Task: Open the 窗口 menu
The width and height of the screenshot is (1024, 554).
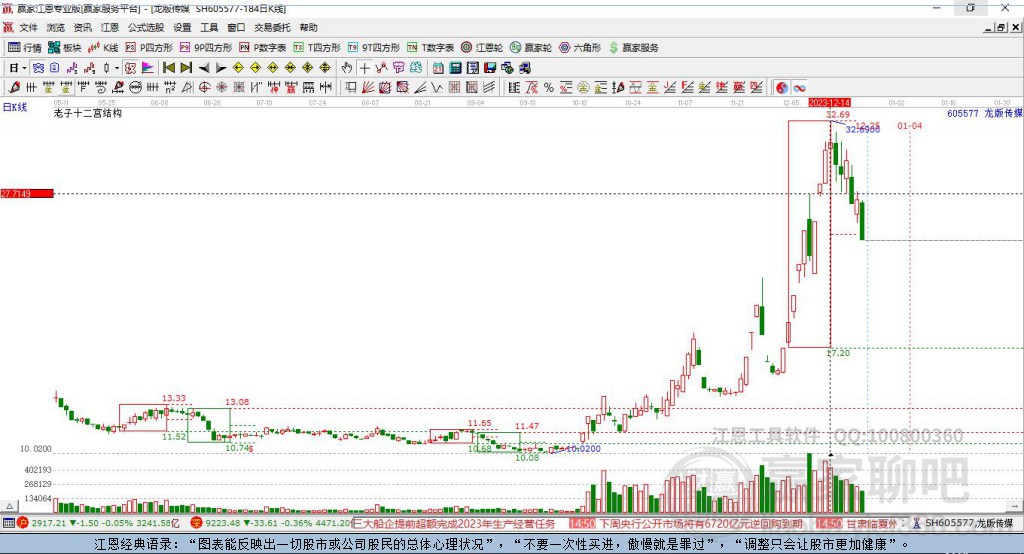Action: coord(236,27)
